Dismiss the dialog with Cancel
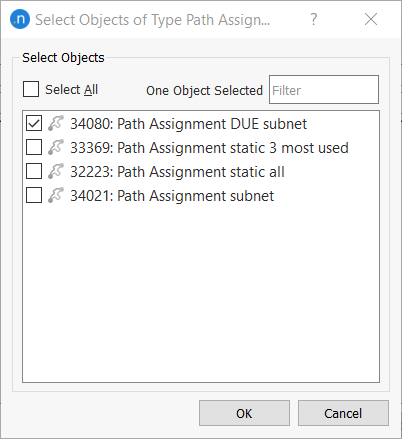The image size is (402, 439). coord(343,413)
